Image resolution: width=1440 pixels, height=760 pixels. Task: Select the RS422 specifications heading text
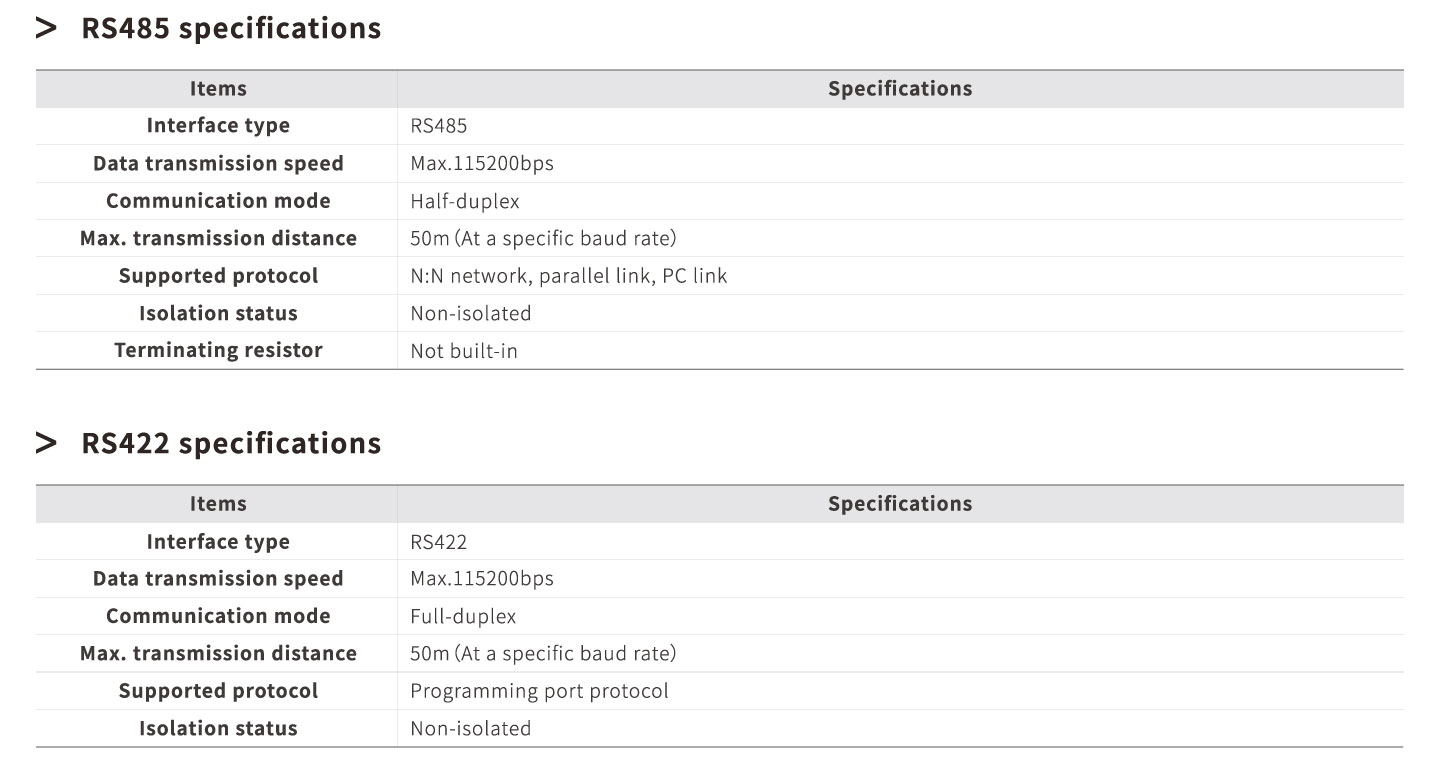point(231,443)
